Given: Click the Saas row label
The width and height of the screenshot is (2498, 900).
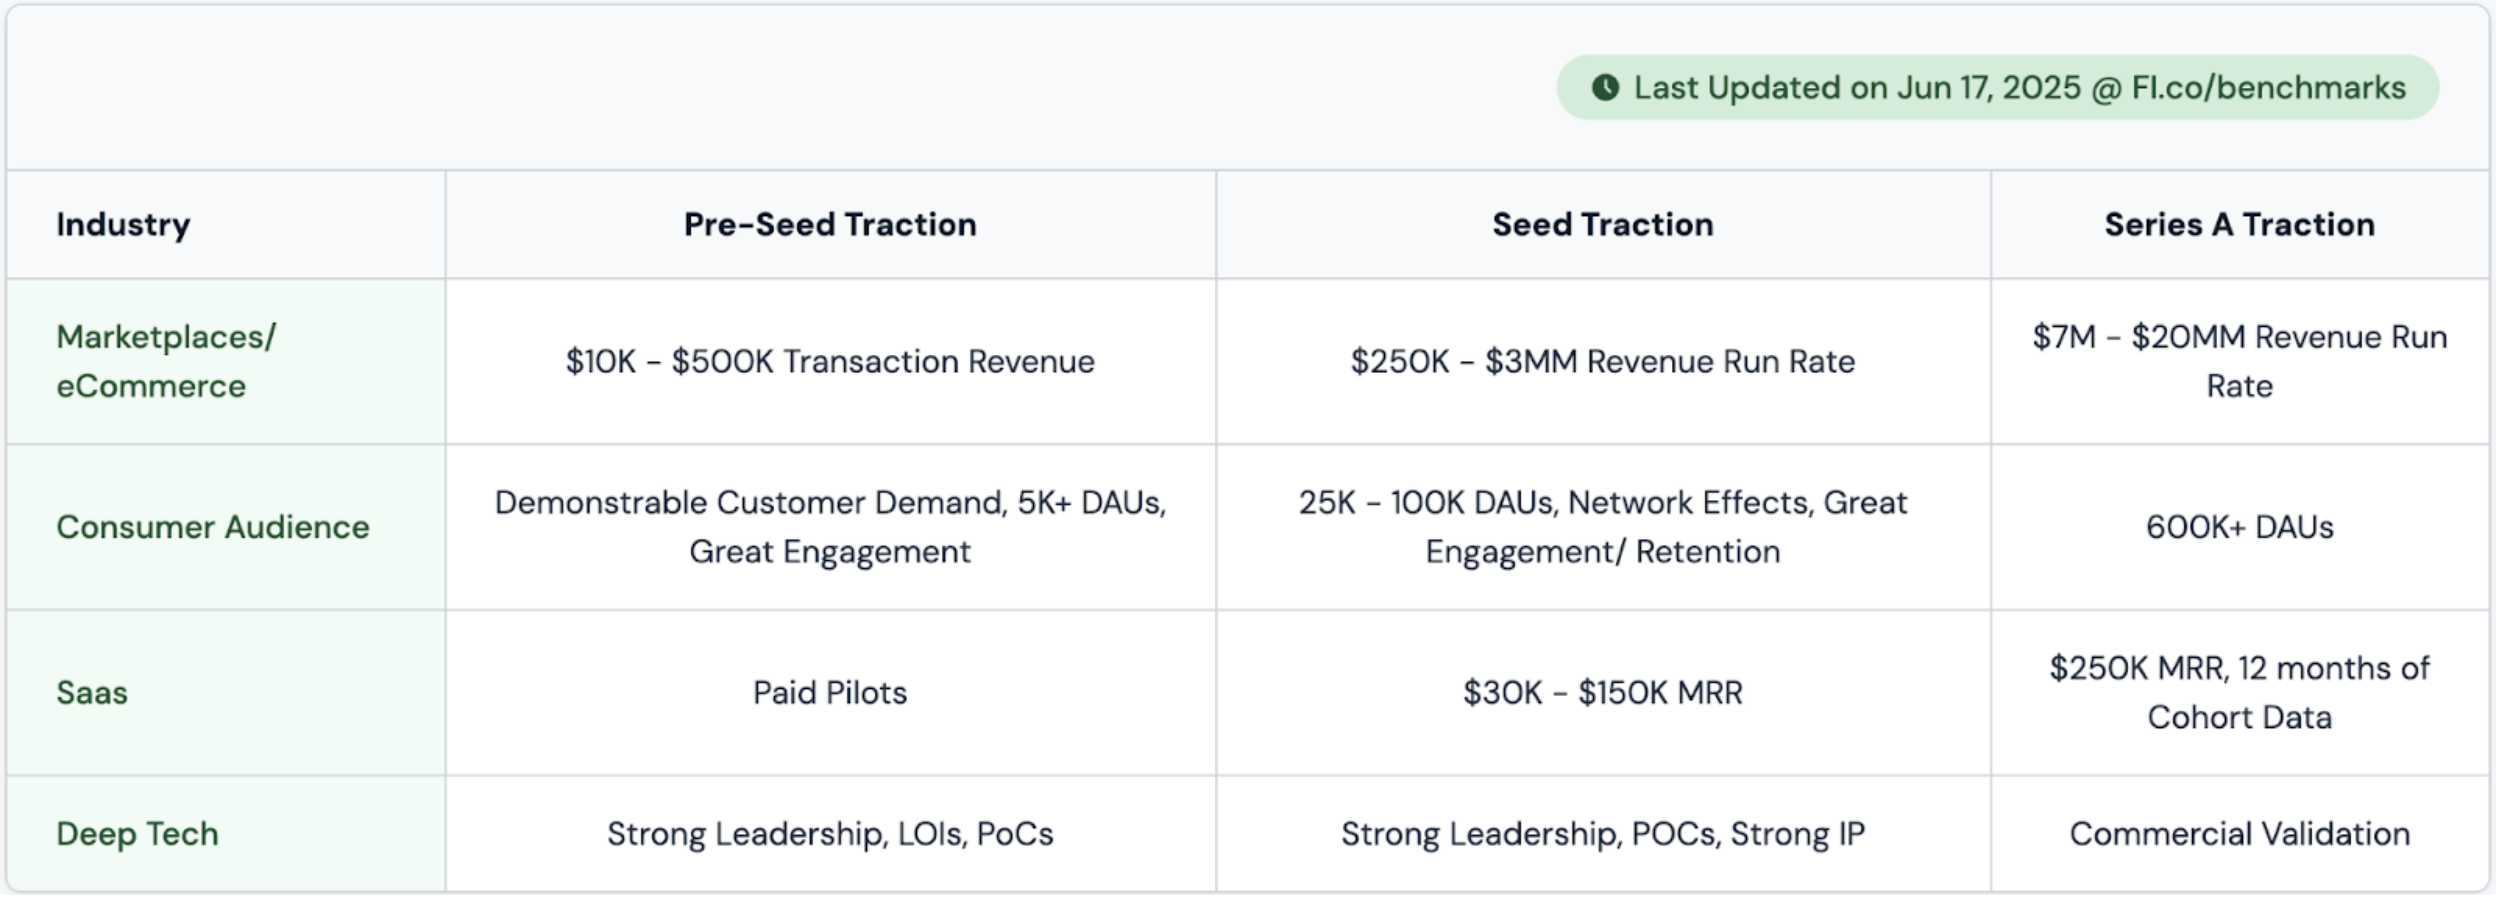Looking at the screenshot, I should tap(92, 692).
